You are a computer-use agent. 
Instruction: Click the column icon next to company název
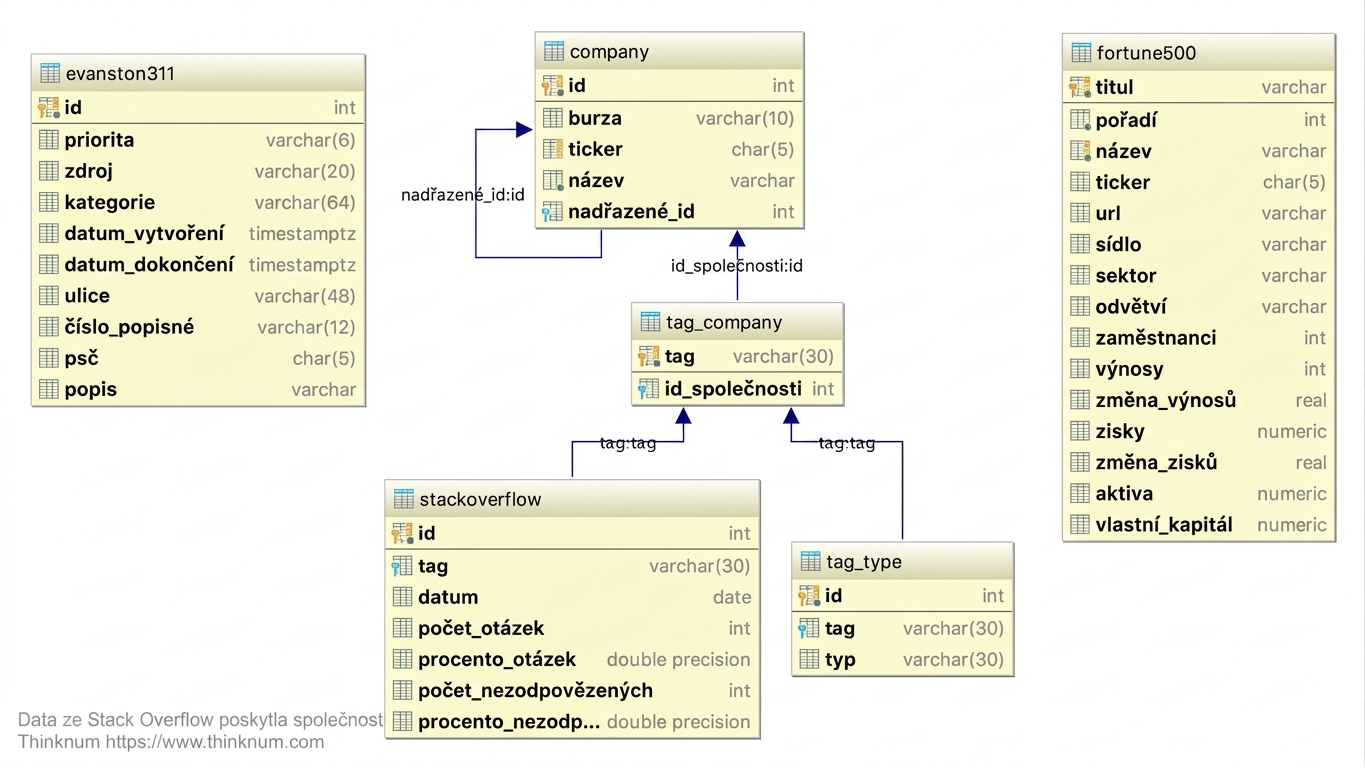point(553,180)
